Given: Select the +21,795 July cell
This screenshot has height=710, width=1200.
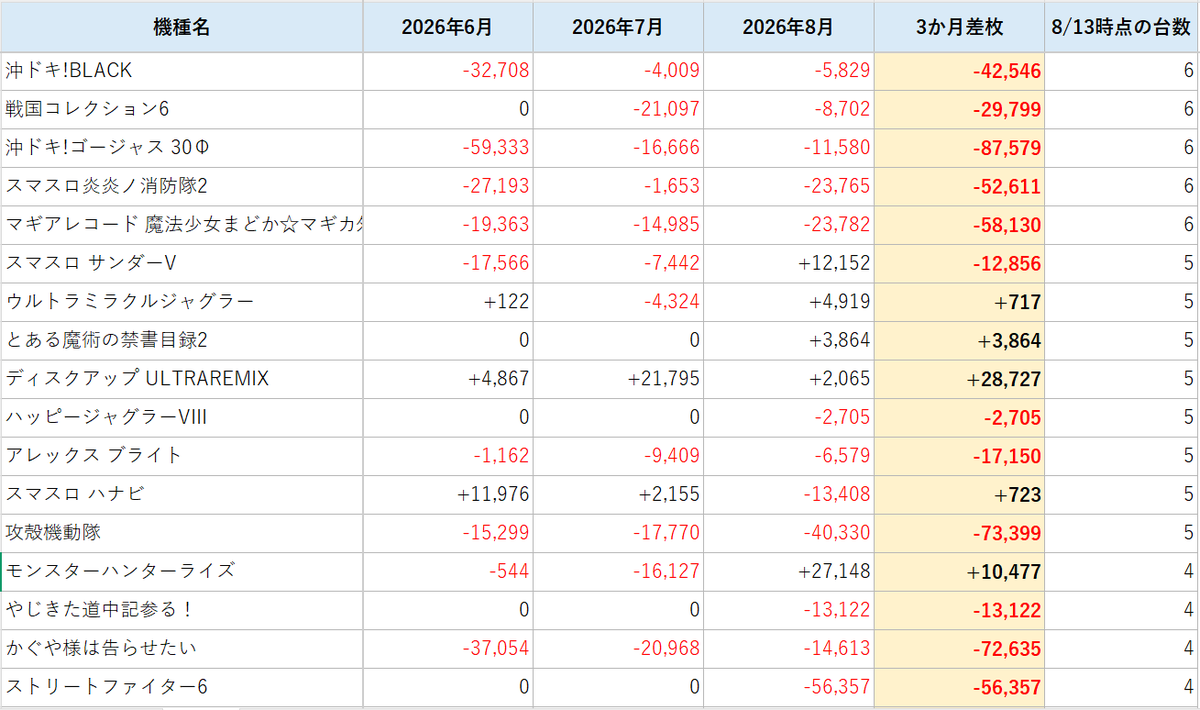Looking at the screenshot, I should (618, 379).
